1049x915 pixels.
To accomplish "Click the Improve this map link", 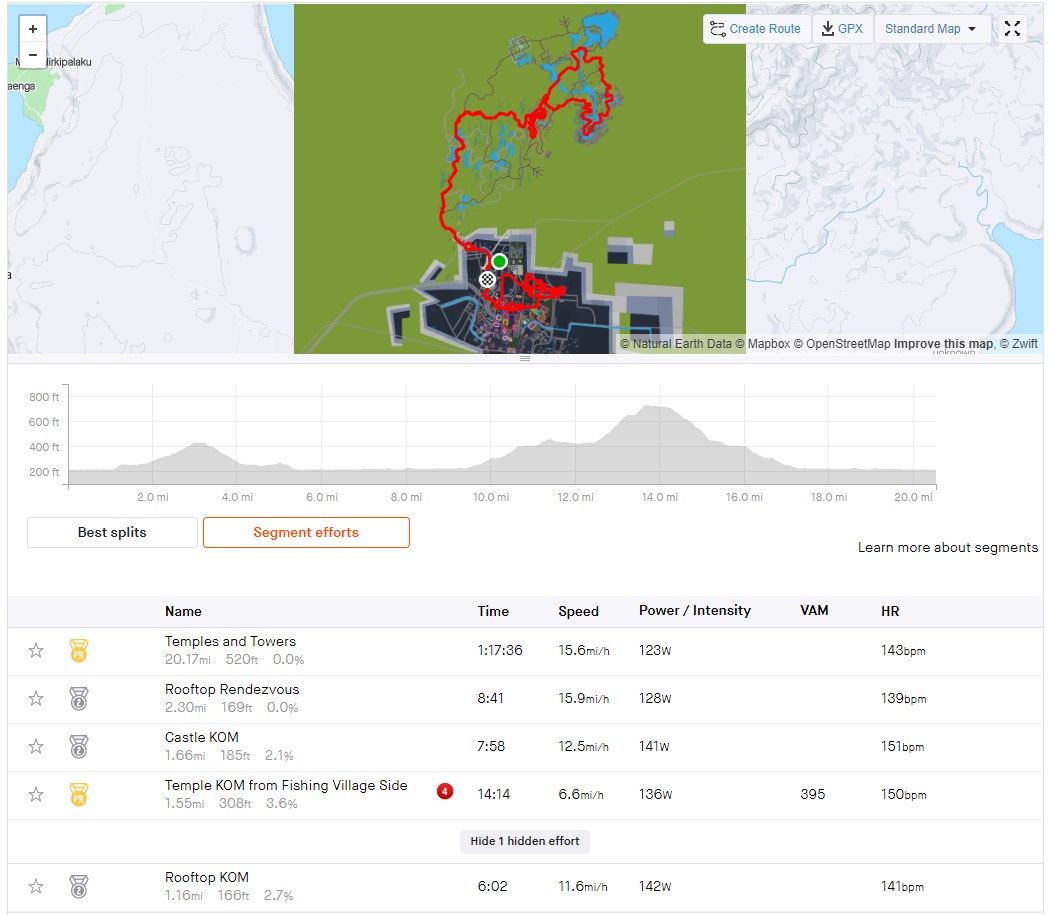I will tap(945, 344).
